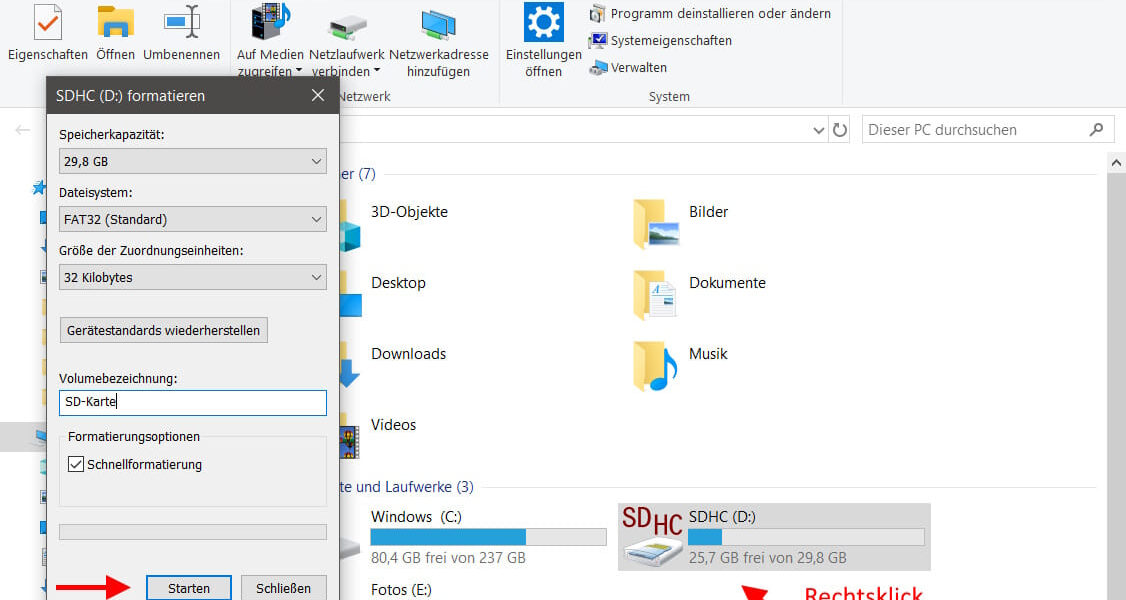The width and height of the screenshot is (1126, 600).
Task: Click Programm deinstallieren oder ändern
Action: (x=711, y=14)
